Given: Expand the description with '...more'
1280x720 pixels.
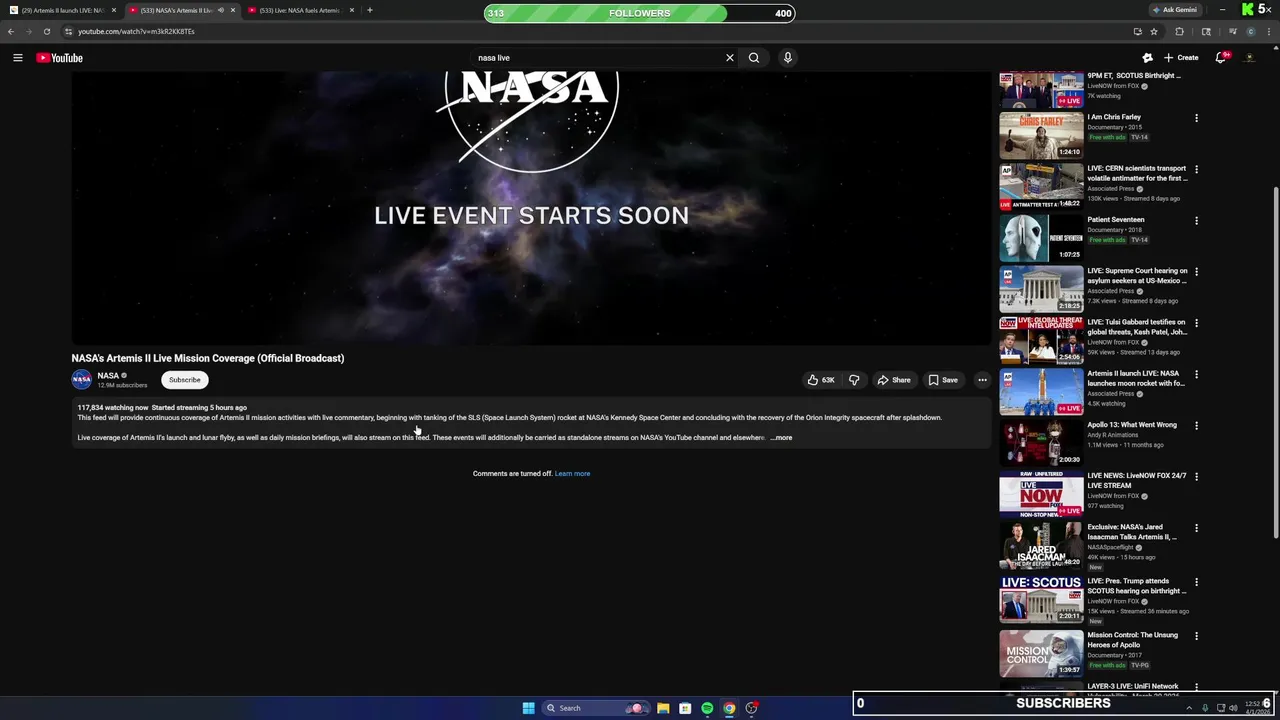Looking at the screenshot, I should [x=781, y=438].
